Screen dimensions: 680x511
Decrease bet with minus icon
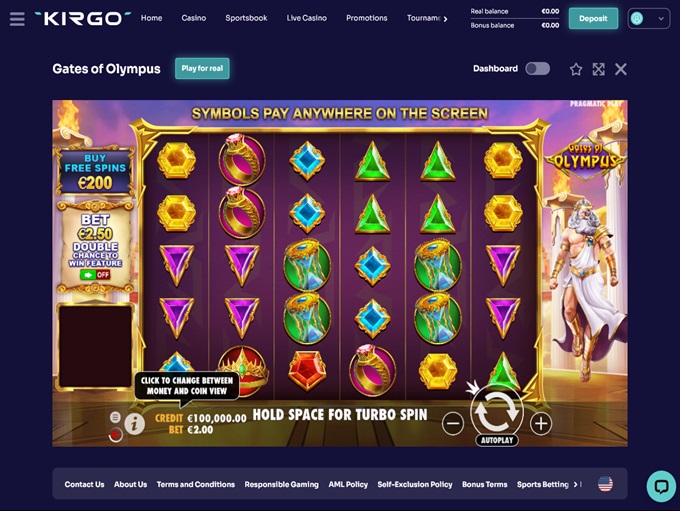click(453, 423)
